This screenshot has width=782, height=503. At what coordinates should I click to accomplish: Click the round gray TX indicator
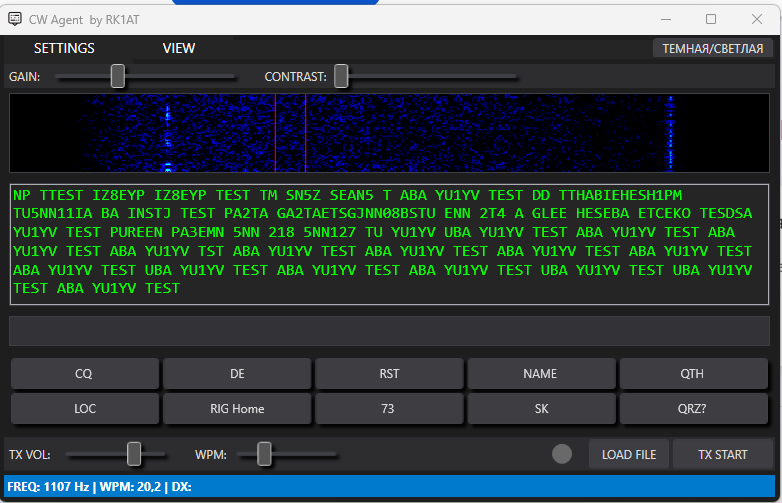[x=562, y=454]
